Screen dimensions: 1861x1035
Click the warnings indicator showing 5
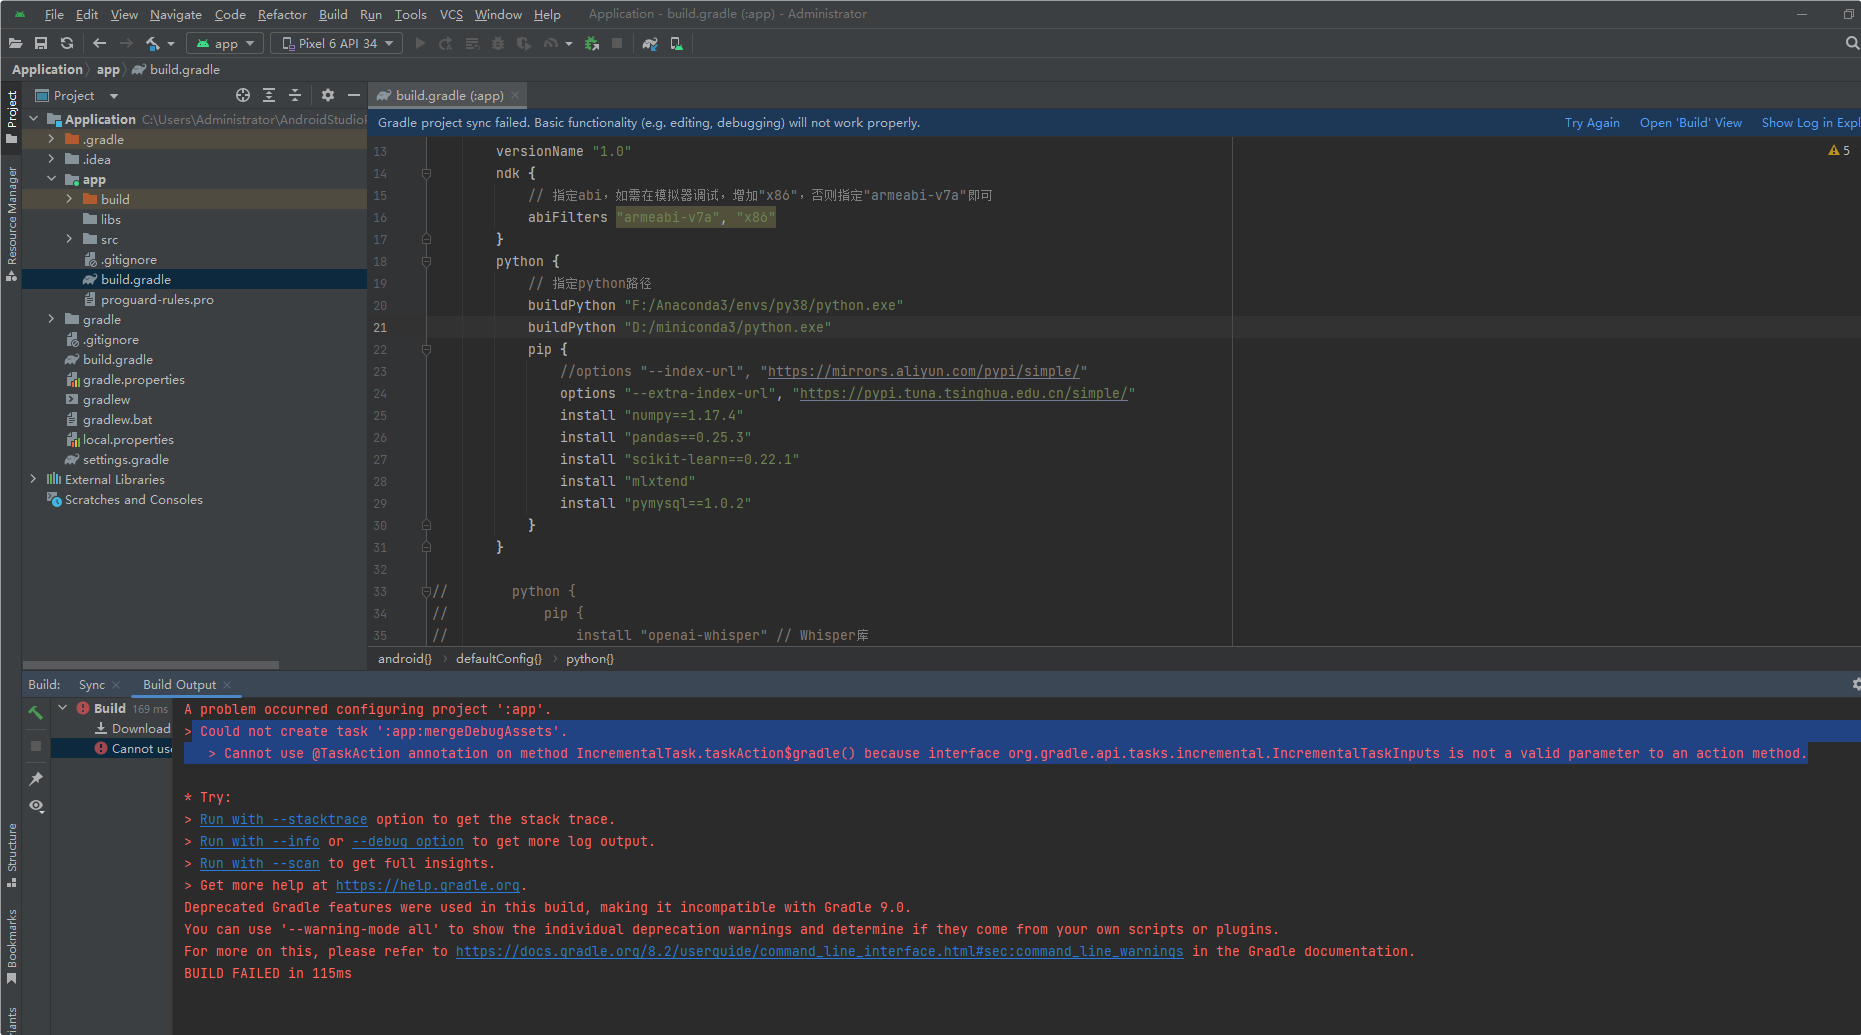pos(1839,151)
